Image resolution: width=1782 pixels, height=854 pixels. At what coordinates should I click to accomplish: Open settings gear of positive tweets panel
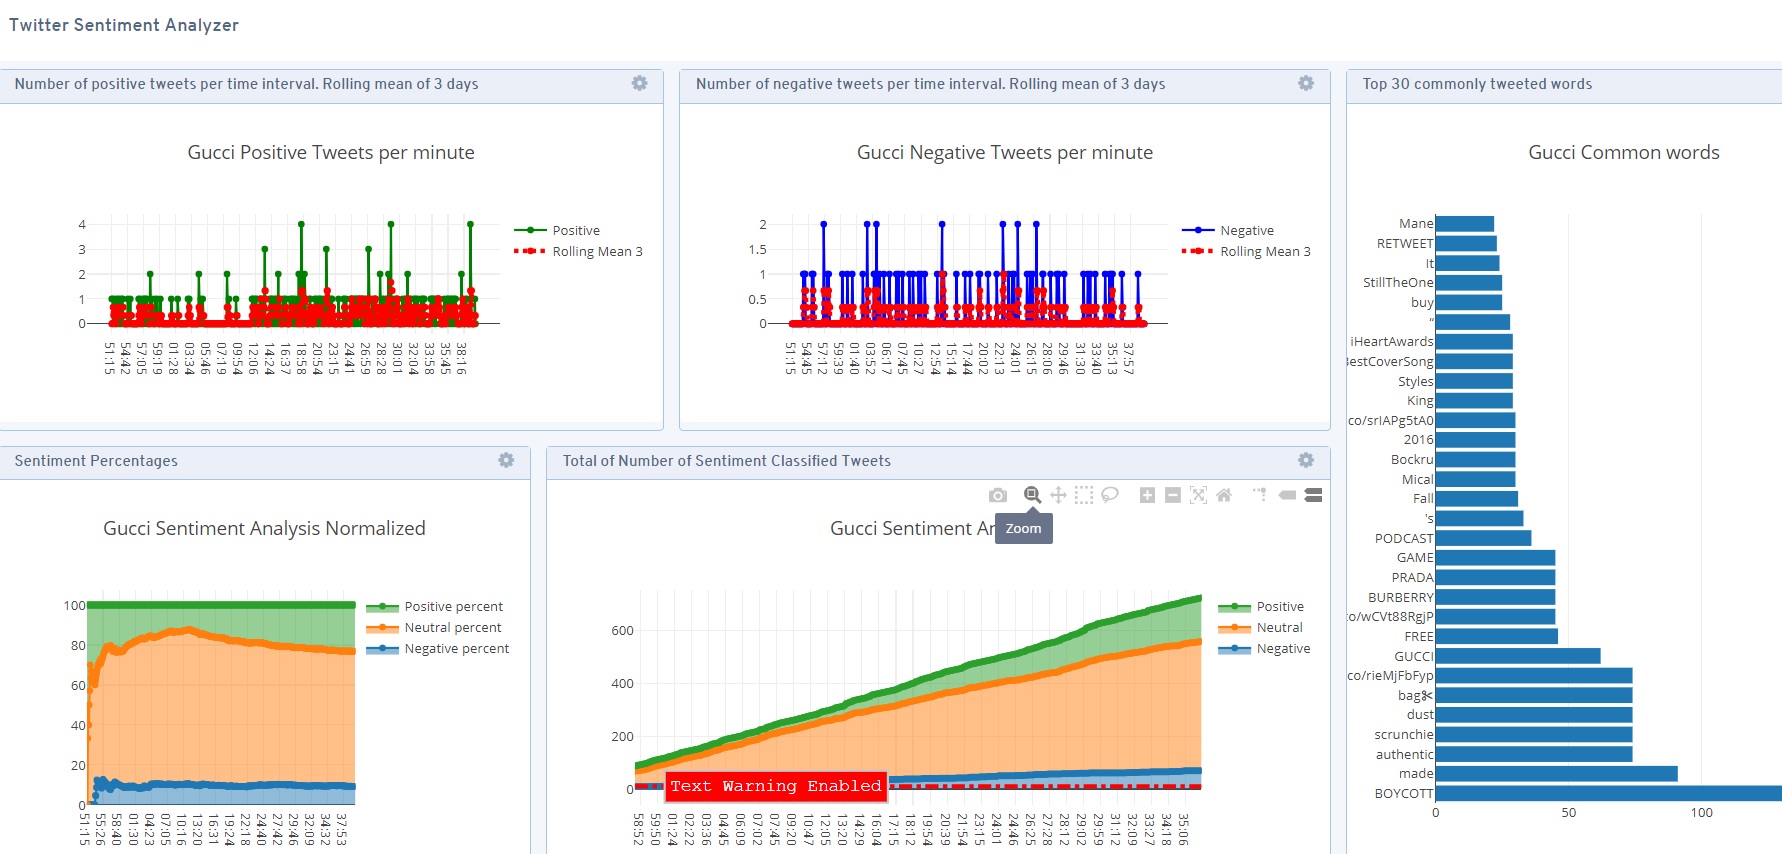click(640, 83)
